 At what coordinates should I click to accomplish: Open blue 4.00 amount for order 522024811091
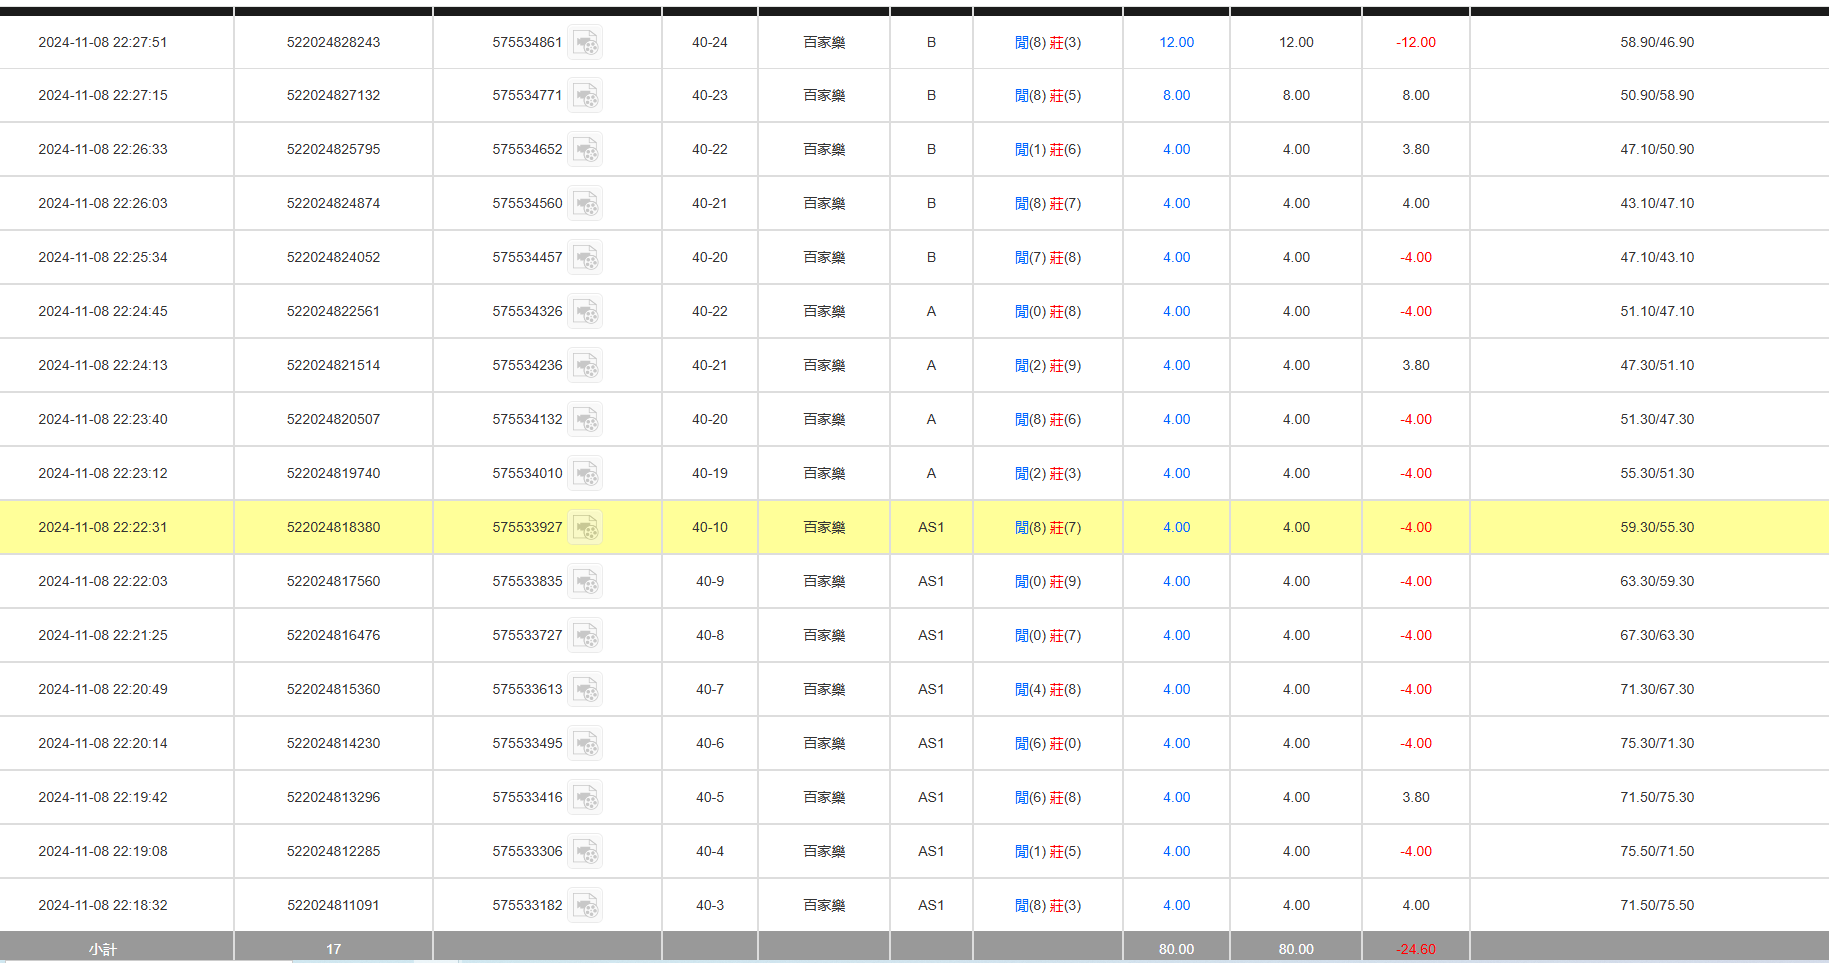click(1176, 906)
